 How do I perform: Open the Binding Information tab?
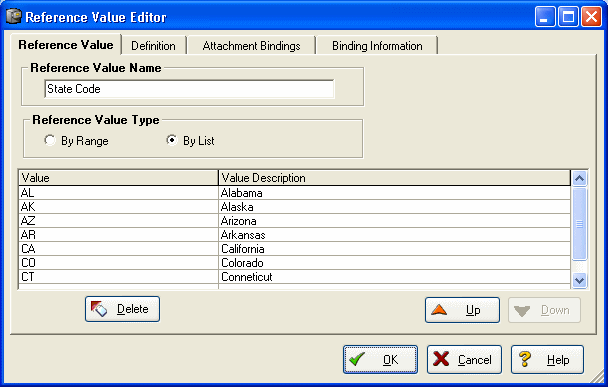(377, 46)
